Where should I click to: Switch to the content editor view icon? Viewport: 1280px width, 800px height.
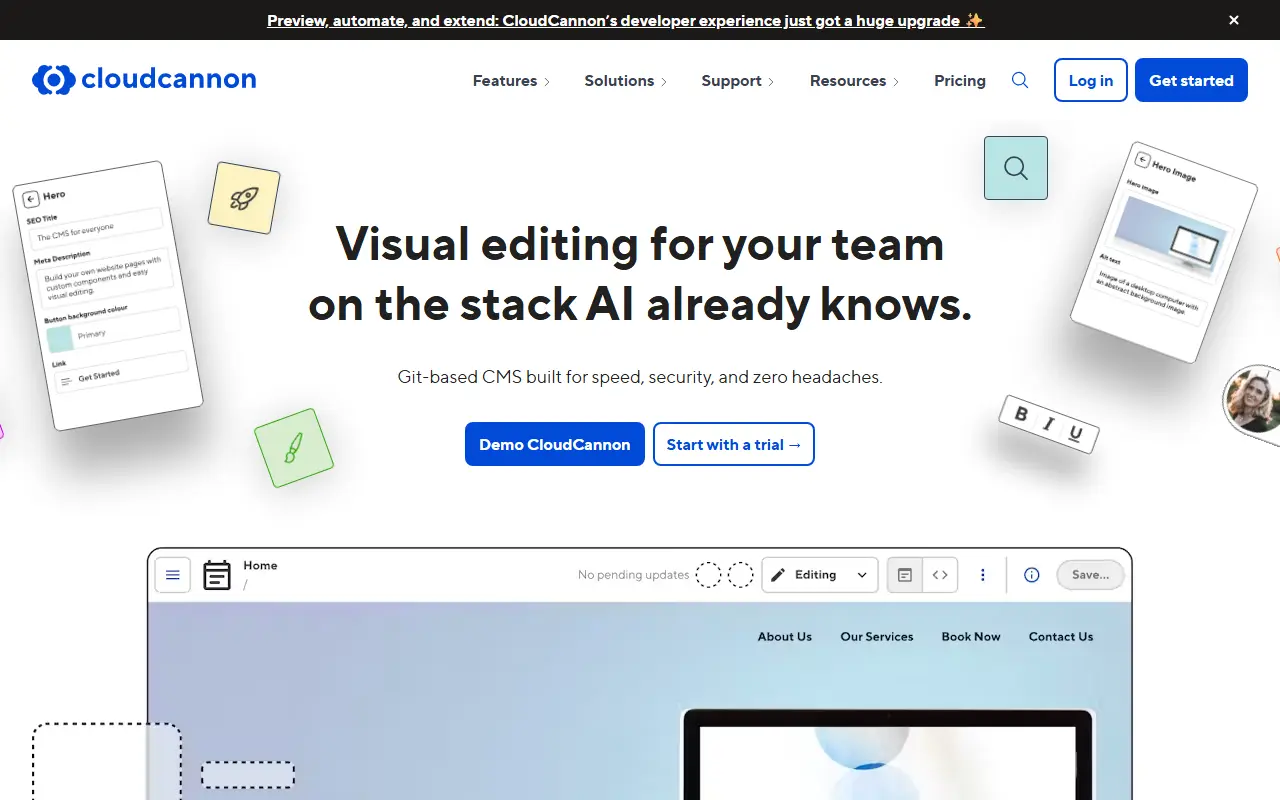(905, 575)
